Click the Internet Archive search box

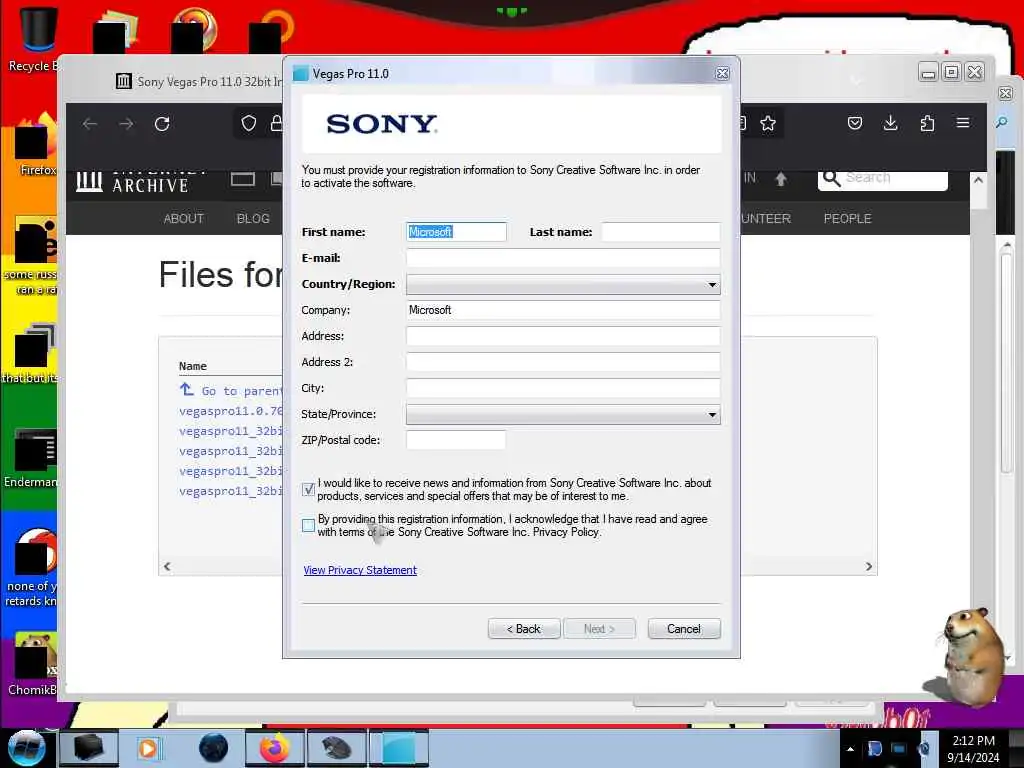pyautogui.click(x=883, y=179)
